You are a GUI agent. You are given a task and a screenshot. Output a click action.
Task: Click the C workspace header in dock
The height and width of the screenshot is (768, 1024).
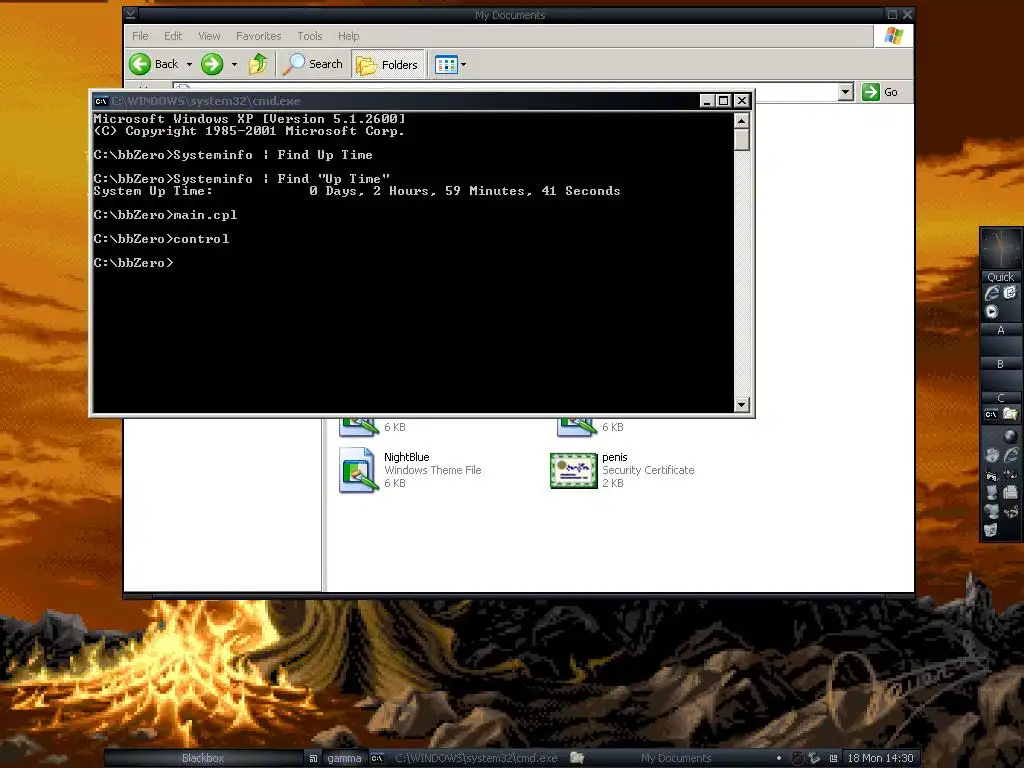1000,398
